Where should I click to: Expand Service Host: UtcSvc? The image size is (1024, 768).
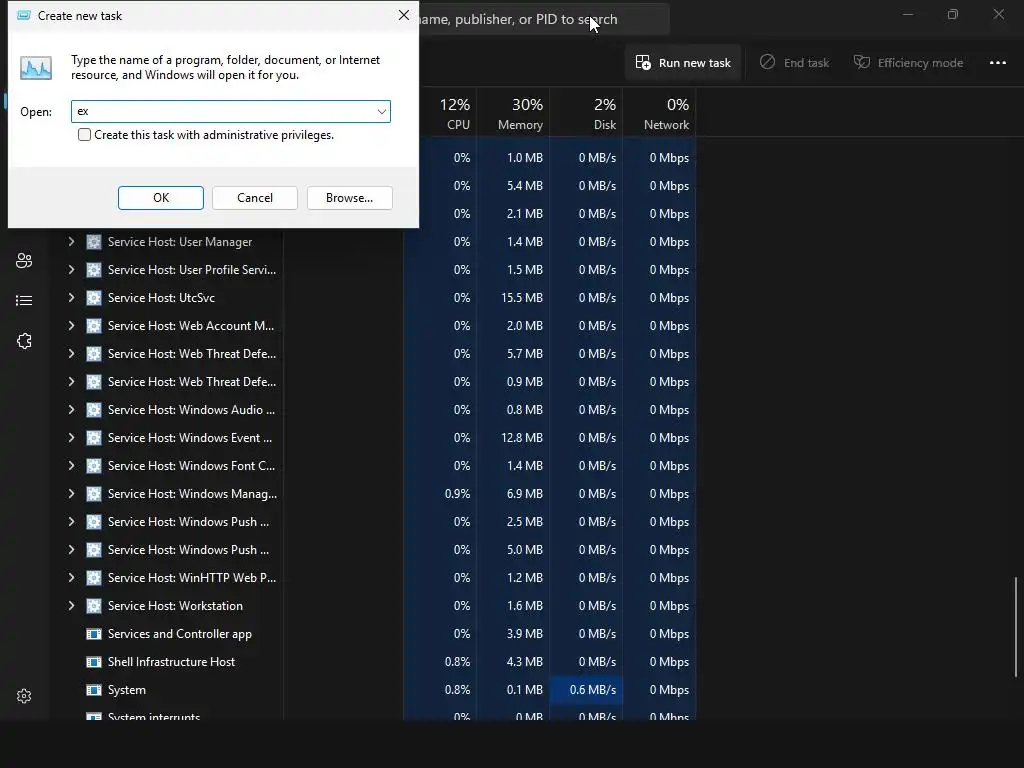71,298
